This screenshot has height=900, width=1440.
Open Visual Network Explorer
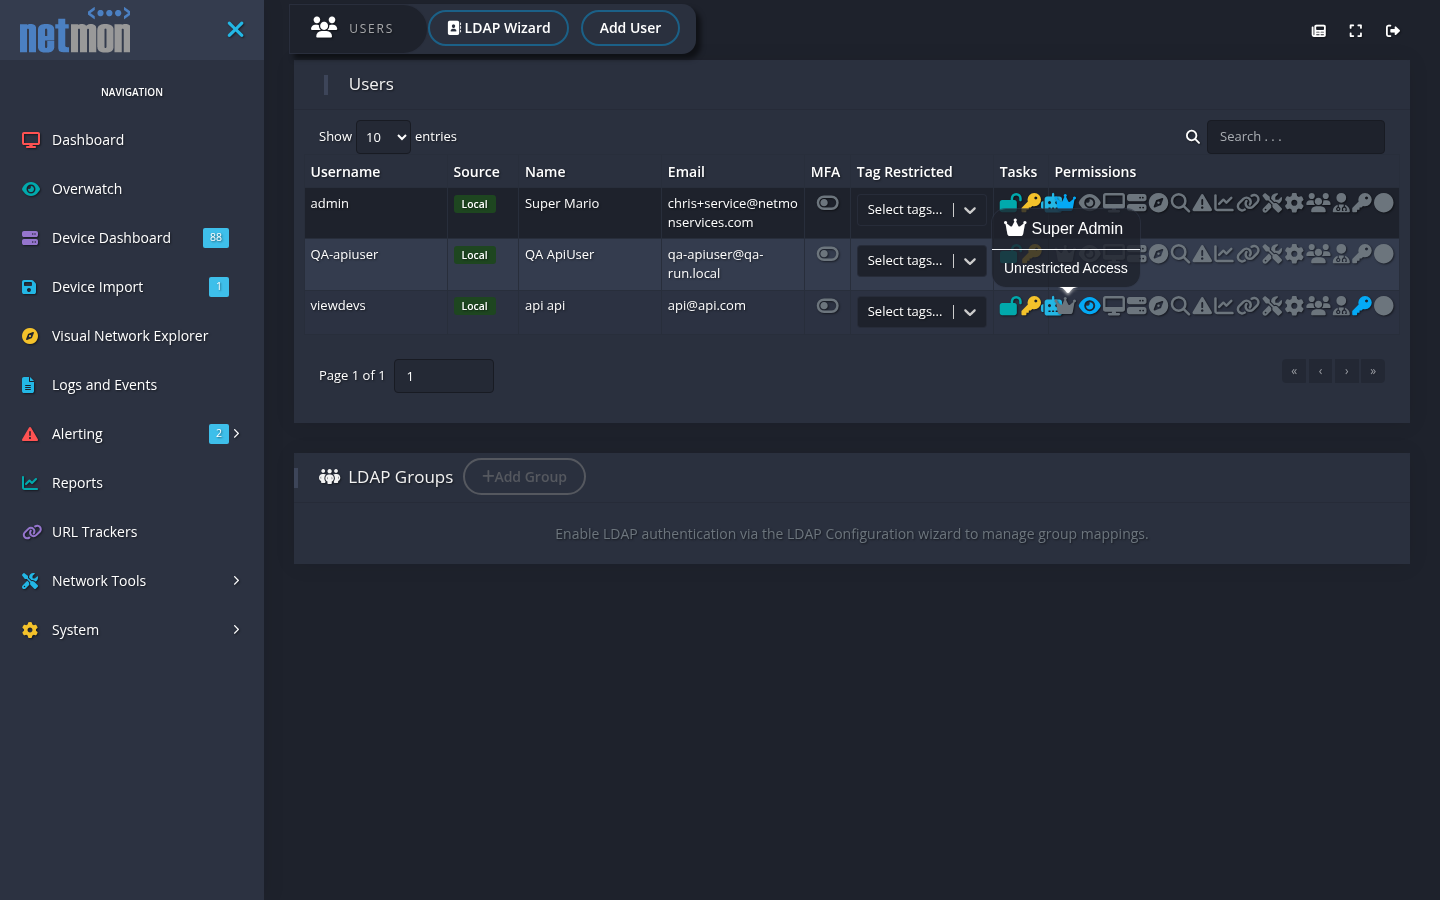coord(132,336)
